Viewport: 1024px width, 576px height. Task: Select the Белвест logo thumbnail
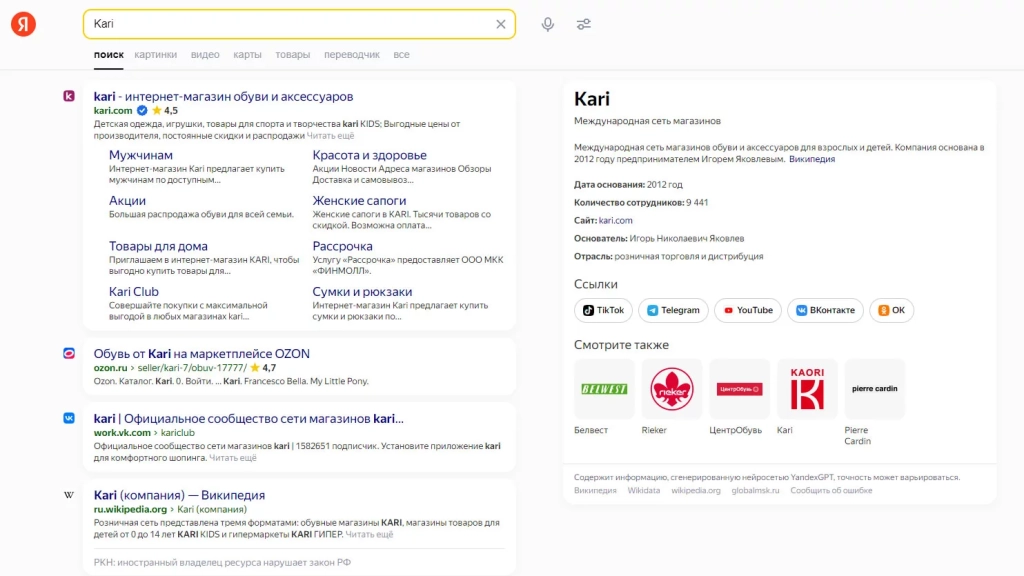pyautogui.click(x=604, y=389)
